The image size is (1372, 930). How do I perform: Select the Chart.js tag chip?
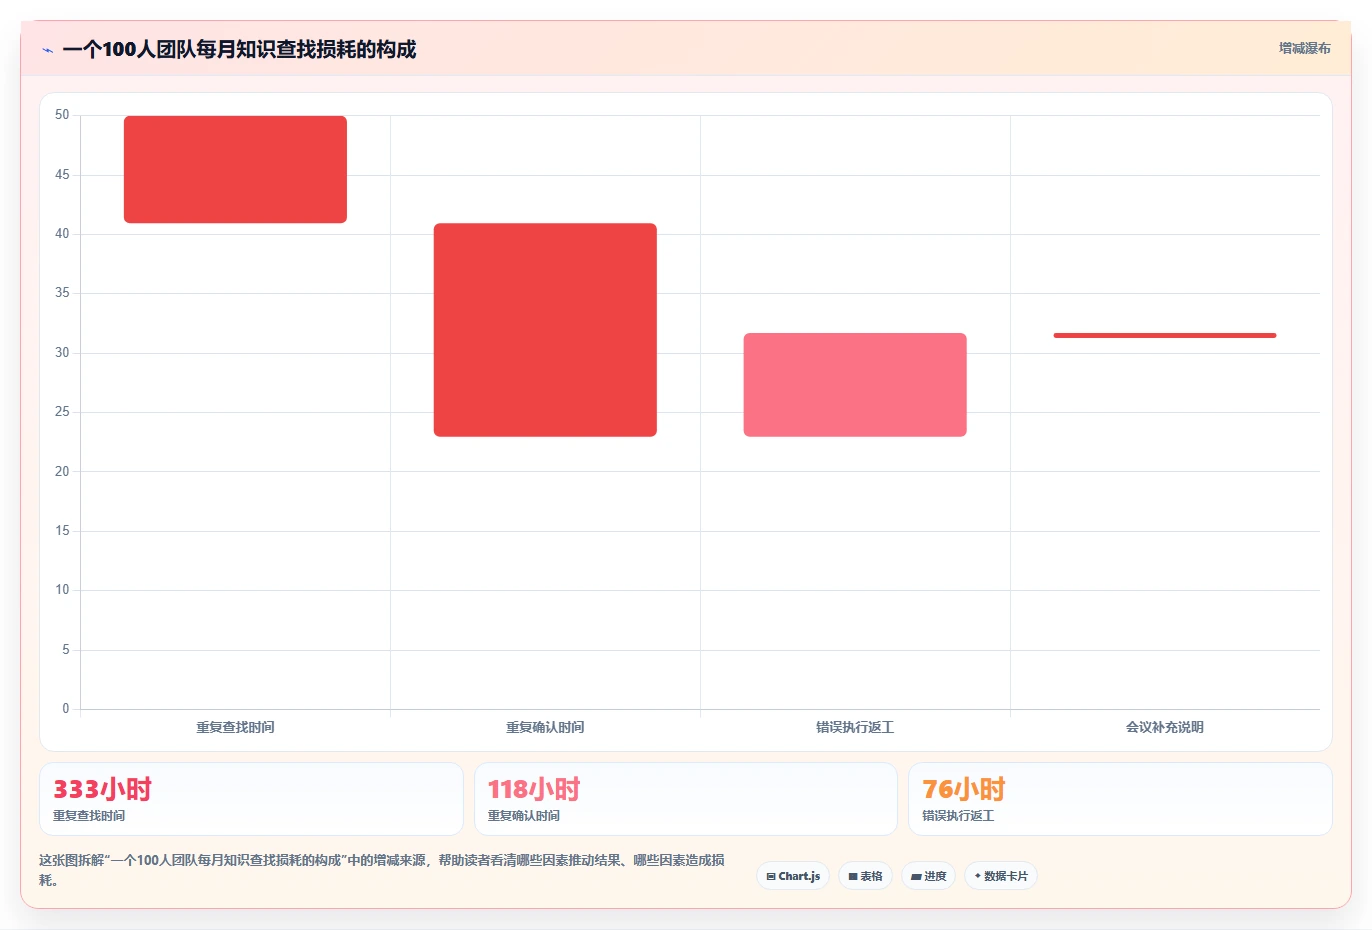tap(793, 876)
